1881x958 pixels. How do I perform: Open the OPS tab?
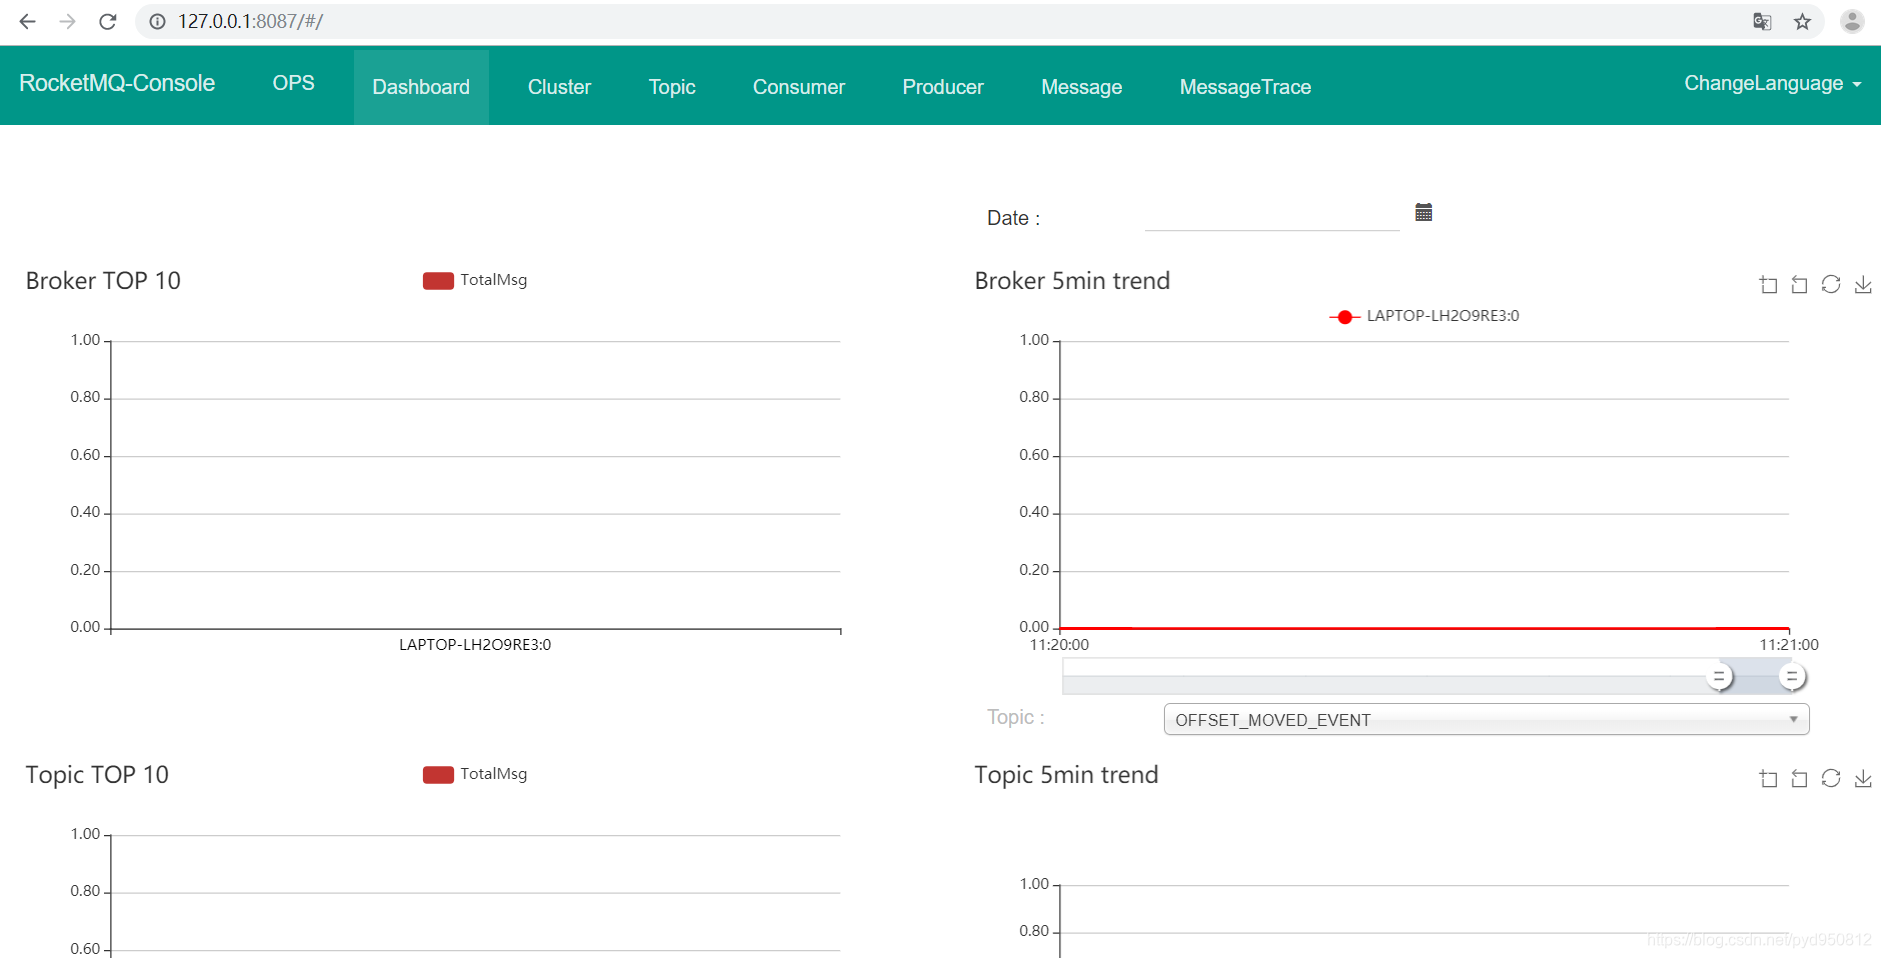pyautogui.click(x=294, y=83)
